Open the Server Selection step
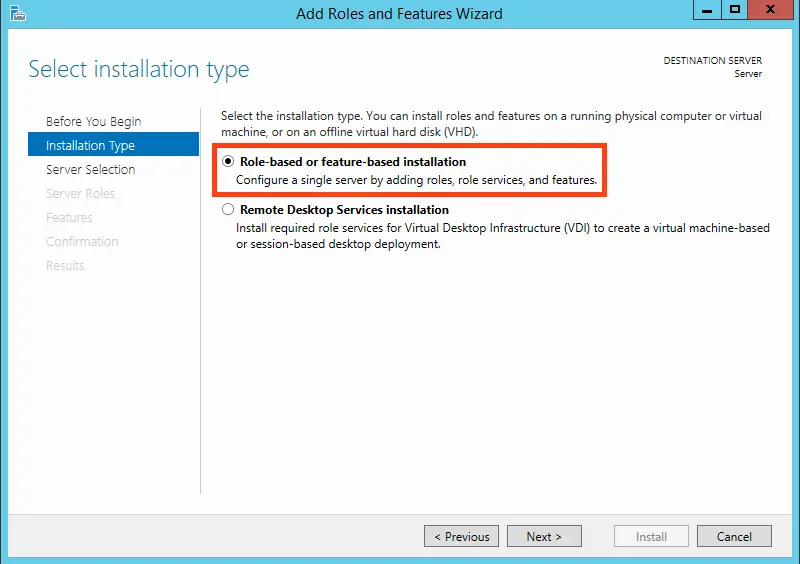Viewport: 800px width, 564px height. 90,169
